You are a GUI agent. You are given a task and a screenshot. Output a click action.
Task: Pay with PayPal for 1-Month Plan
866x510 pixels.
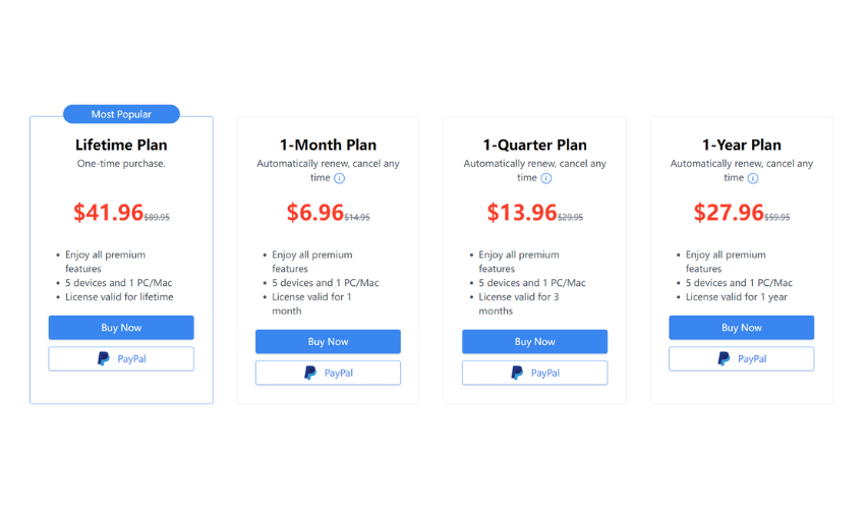point(328,373)
